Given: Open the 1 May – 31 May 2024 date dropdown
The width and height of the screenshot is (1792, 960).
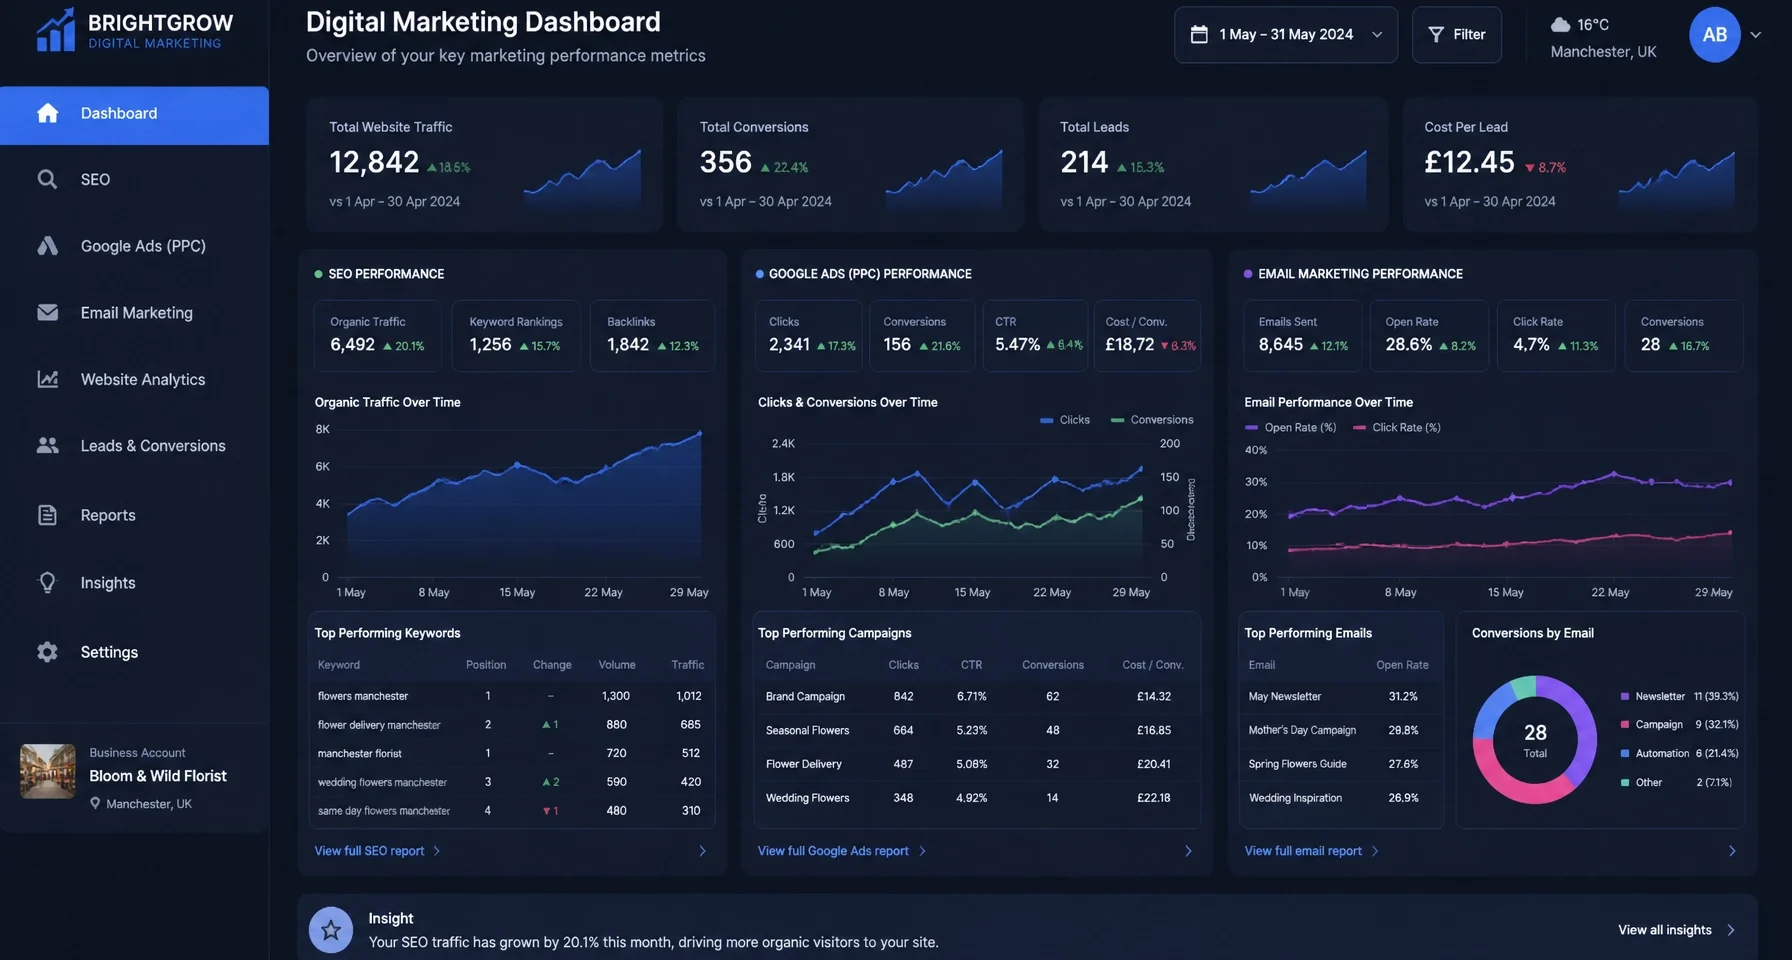Looking at the screenshot, I should click(1286, 35).
